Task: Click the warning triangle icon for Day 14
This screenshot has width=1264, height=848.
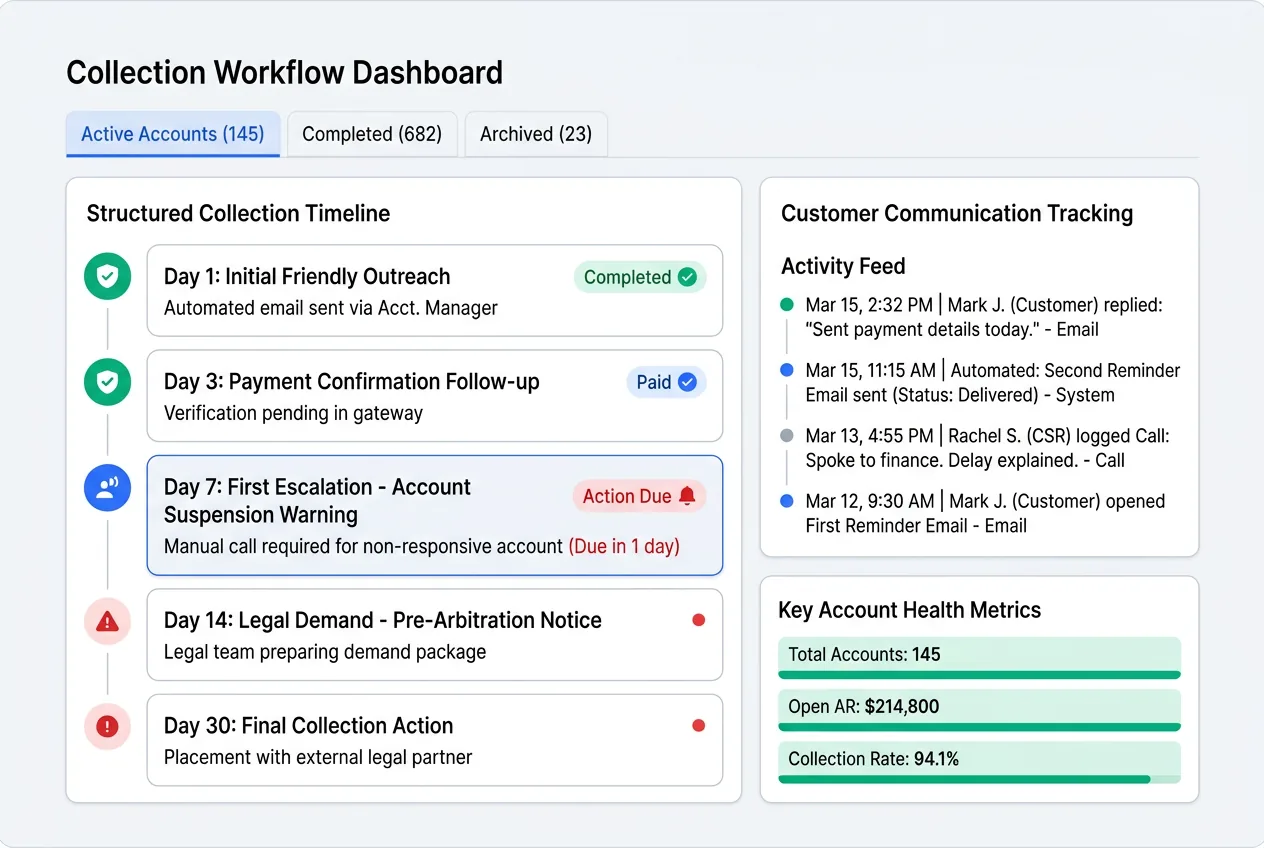Action: click(107, 621)
